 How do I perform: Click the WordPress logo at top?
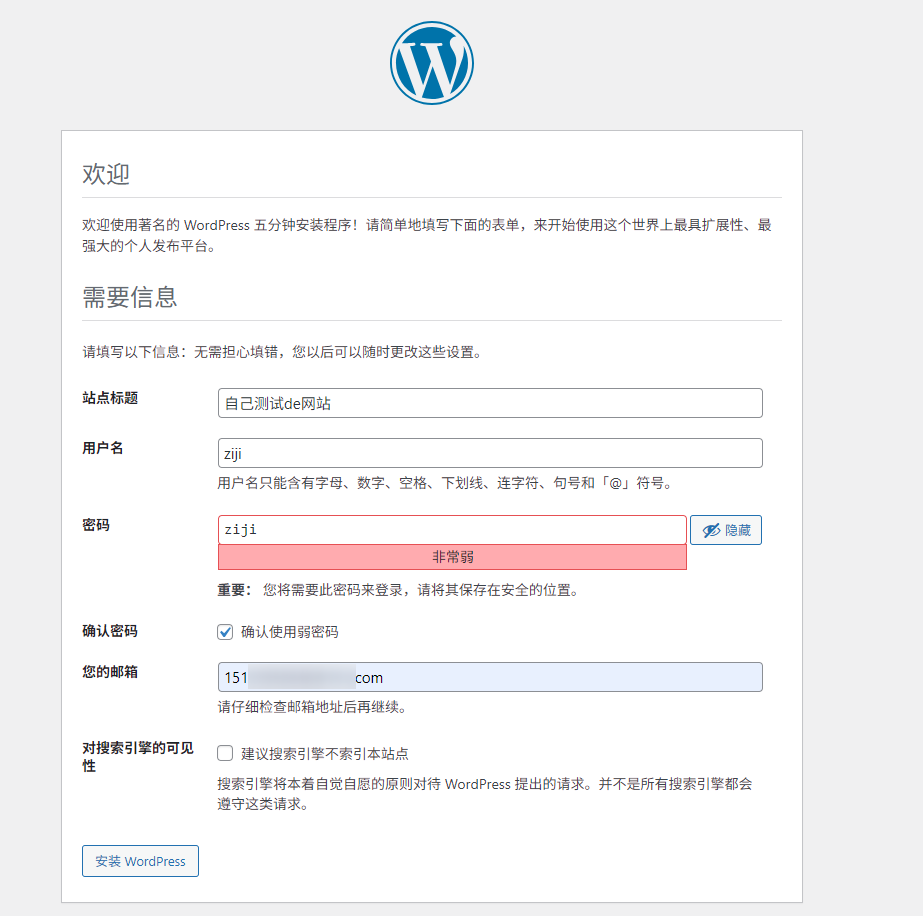click(431, 63)
